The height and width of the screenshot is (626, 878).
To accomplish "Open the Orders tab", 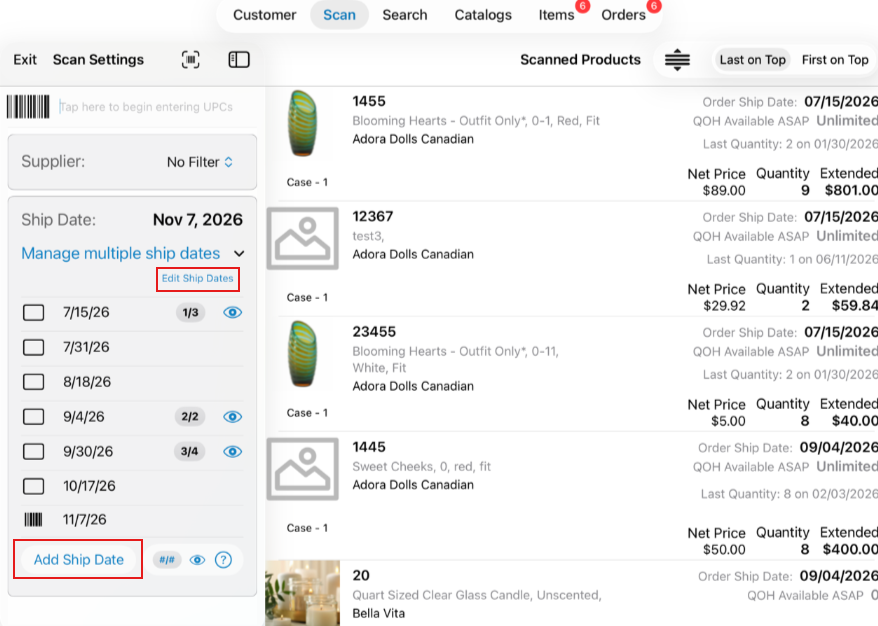I will point(623,15).
